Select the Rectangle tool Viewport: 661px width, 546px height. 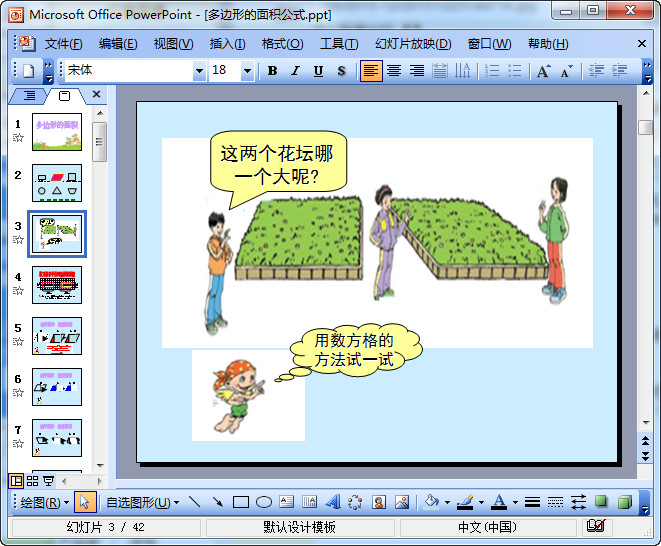(x=241, y=502)
